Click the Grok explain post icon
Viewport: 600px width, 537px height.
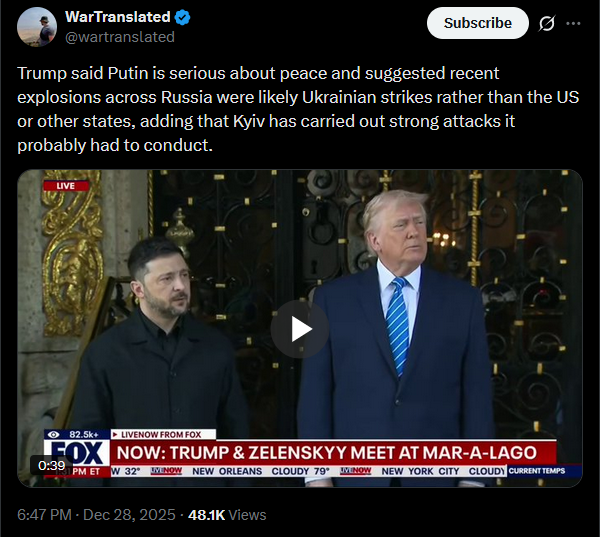point(546,23)
